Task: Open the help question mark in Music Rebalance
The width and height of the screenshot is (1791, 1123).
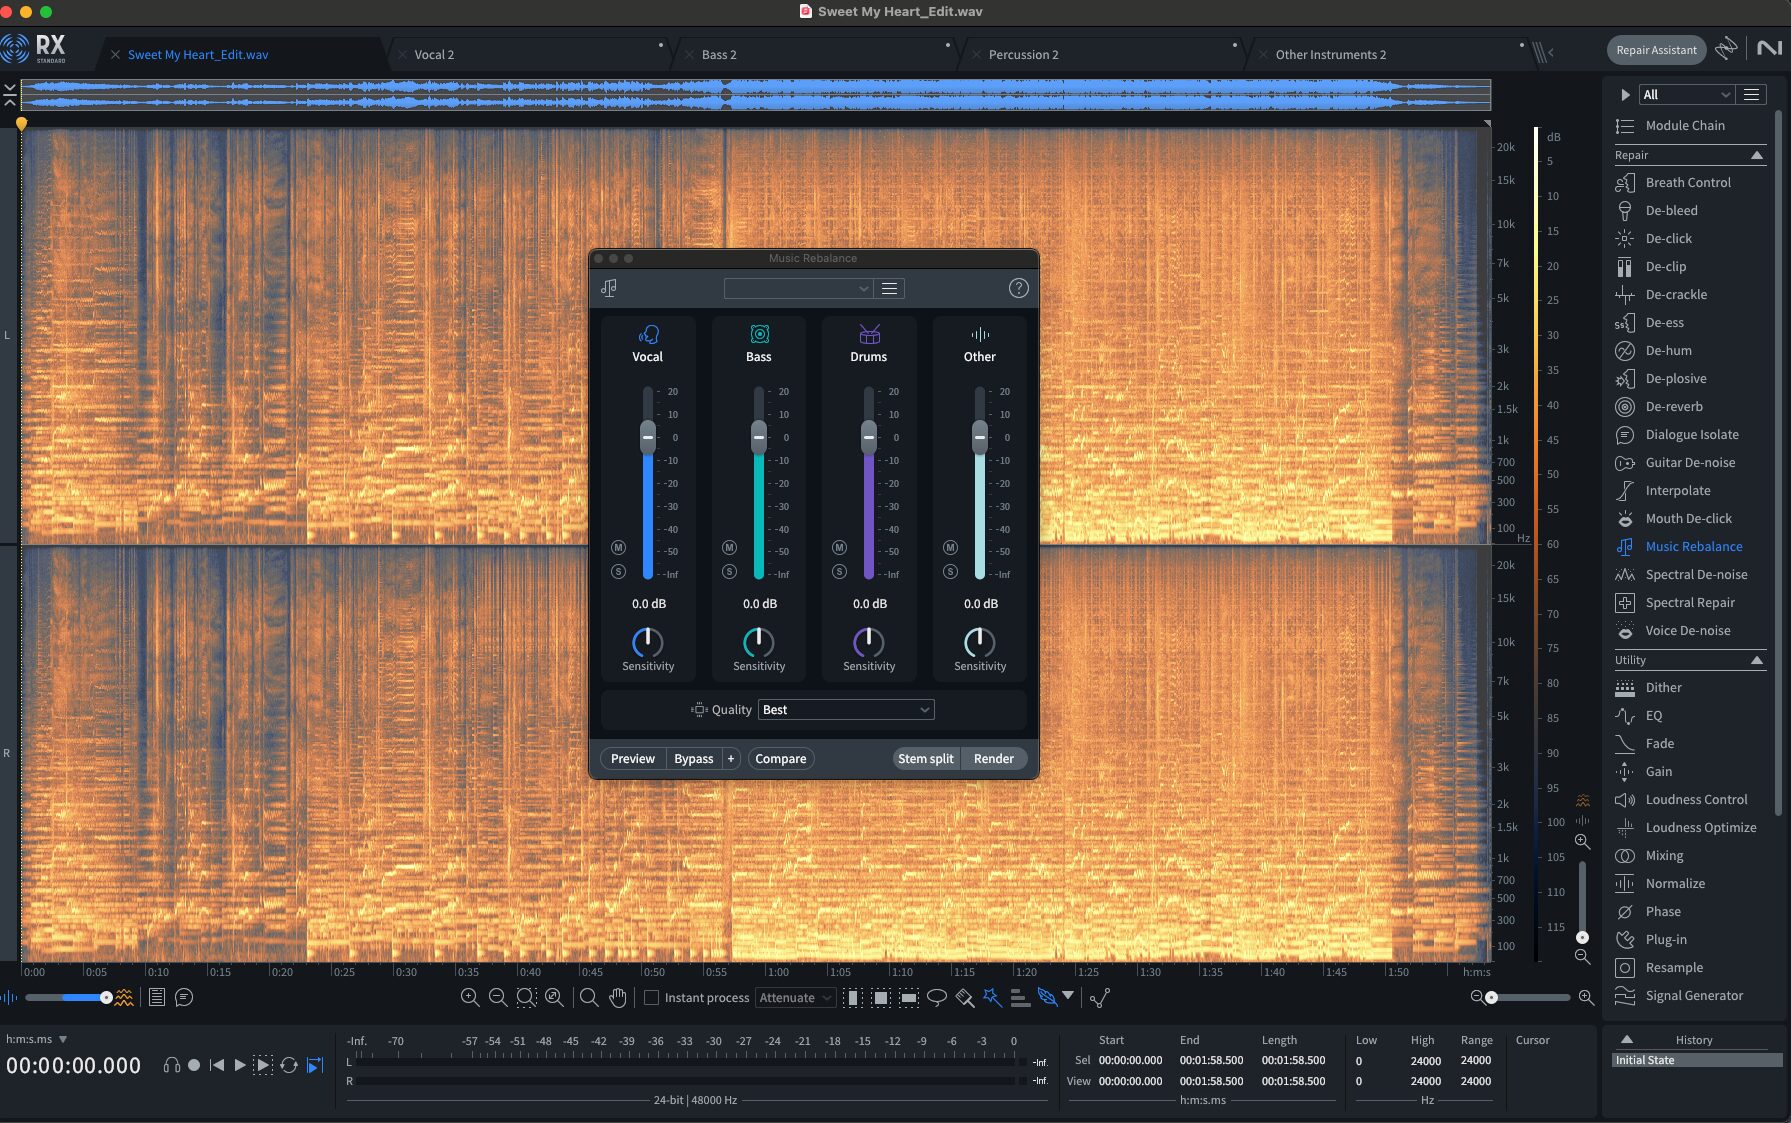Action: coord(1018,288)
